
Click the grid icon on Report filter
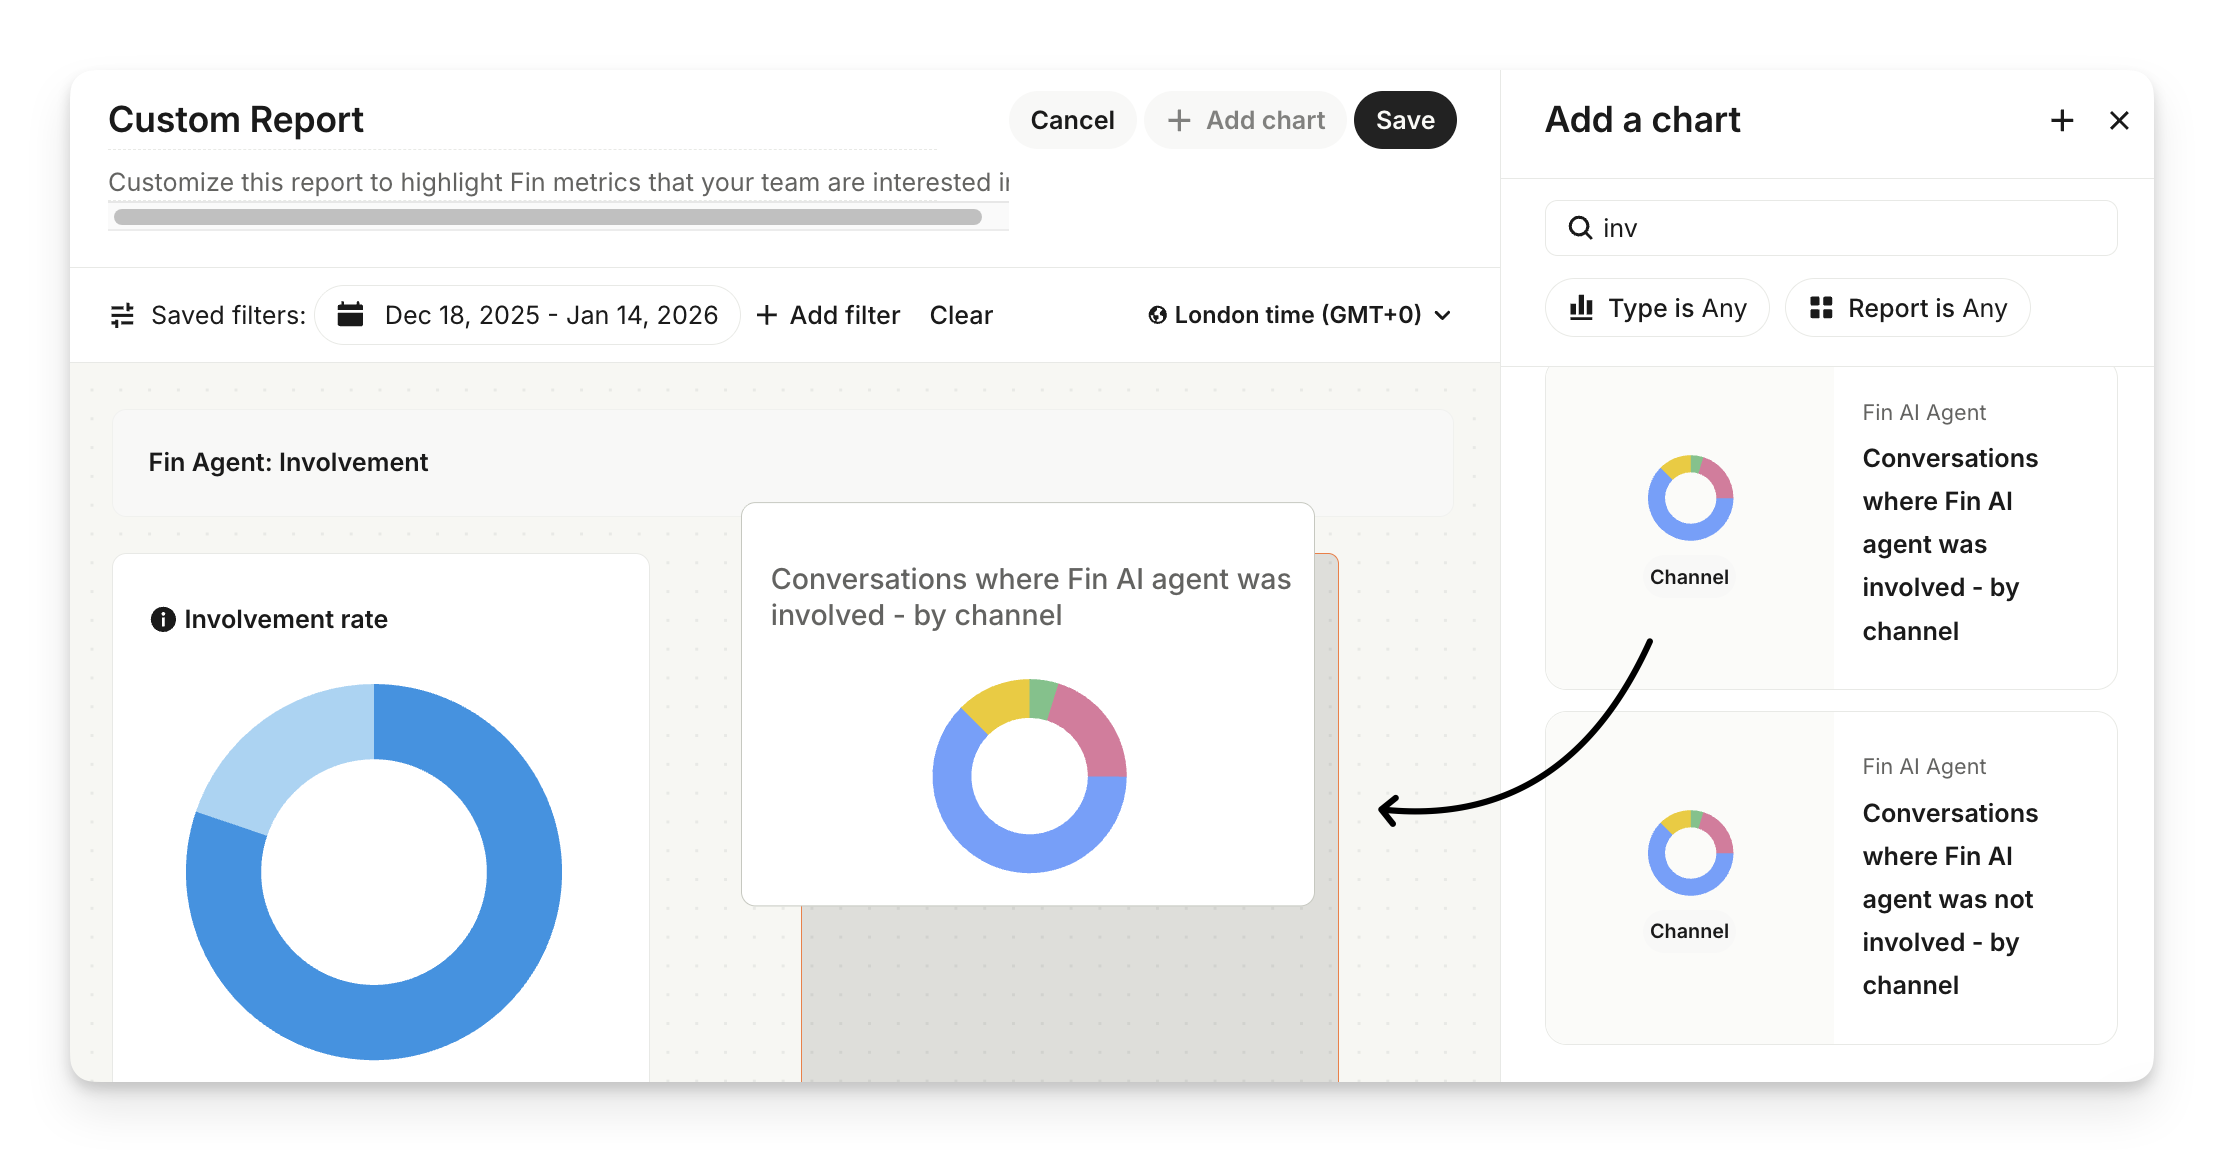point(1821,308)
